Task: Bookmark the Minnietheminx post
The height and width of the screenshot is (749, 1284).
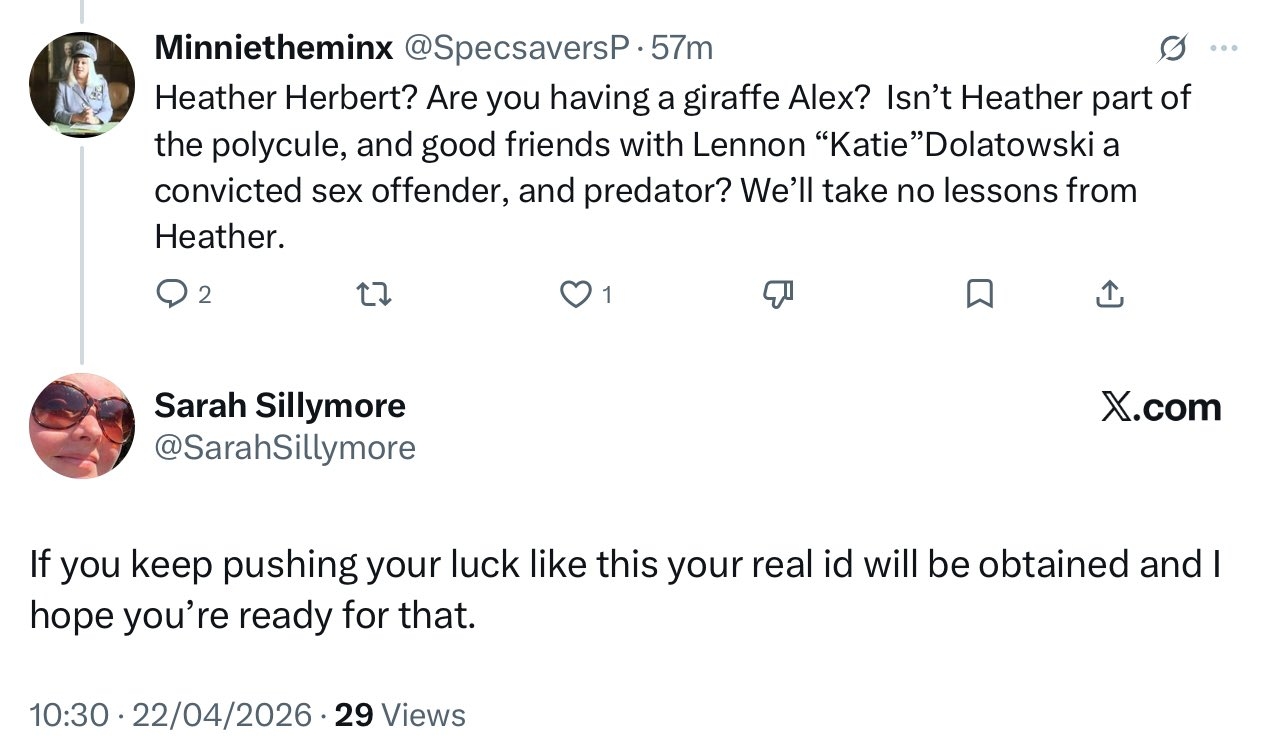Action: coord(980,294)
